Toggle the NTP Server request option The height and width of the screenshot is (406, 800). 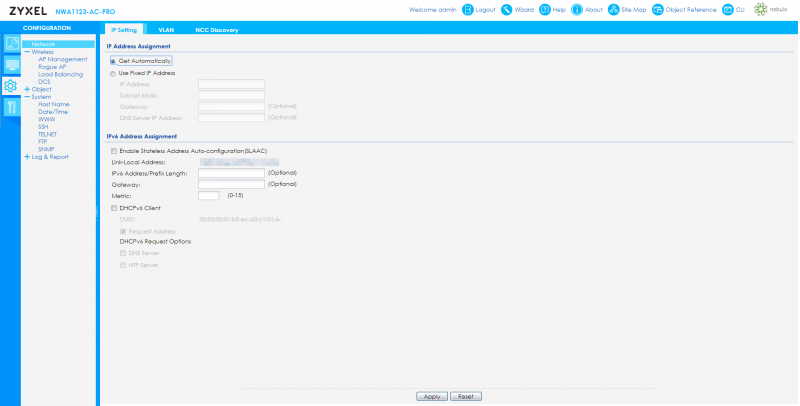coord(123,265)
